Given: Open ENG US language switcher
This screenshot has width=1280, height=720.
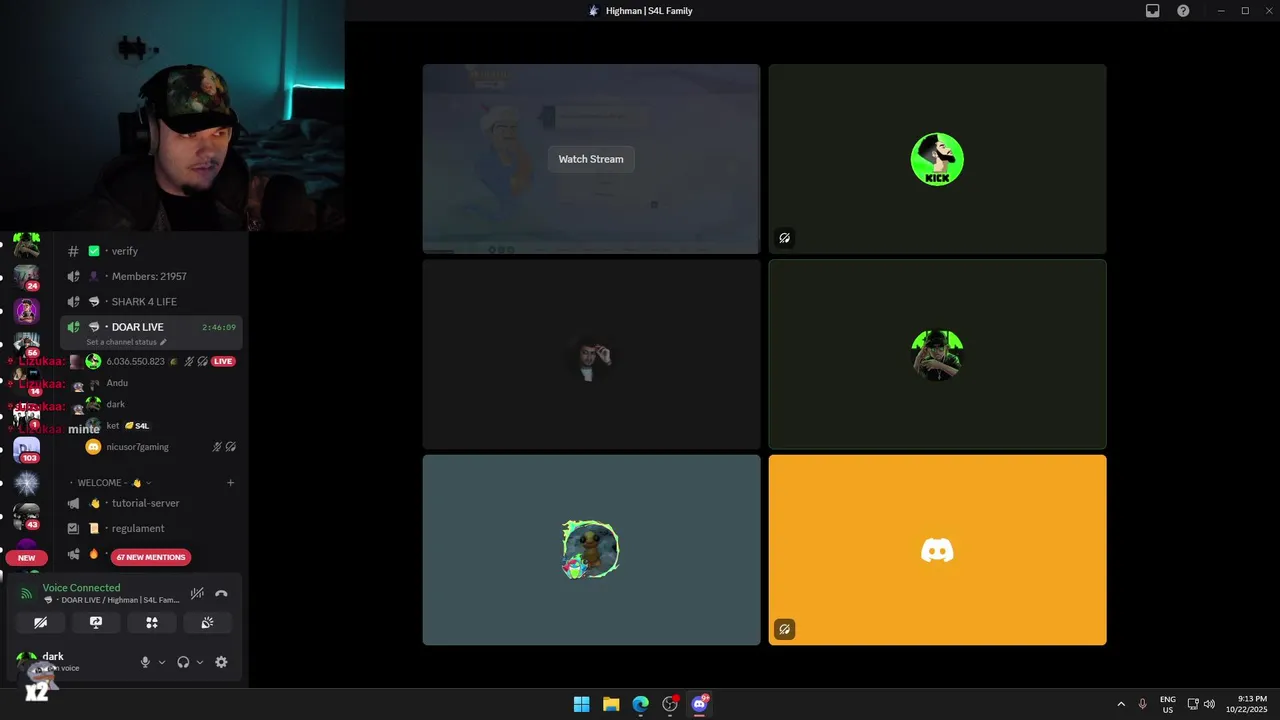Looking at the screenshot, I should (1167, 704).
